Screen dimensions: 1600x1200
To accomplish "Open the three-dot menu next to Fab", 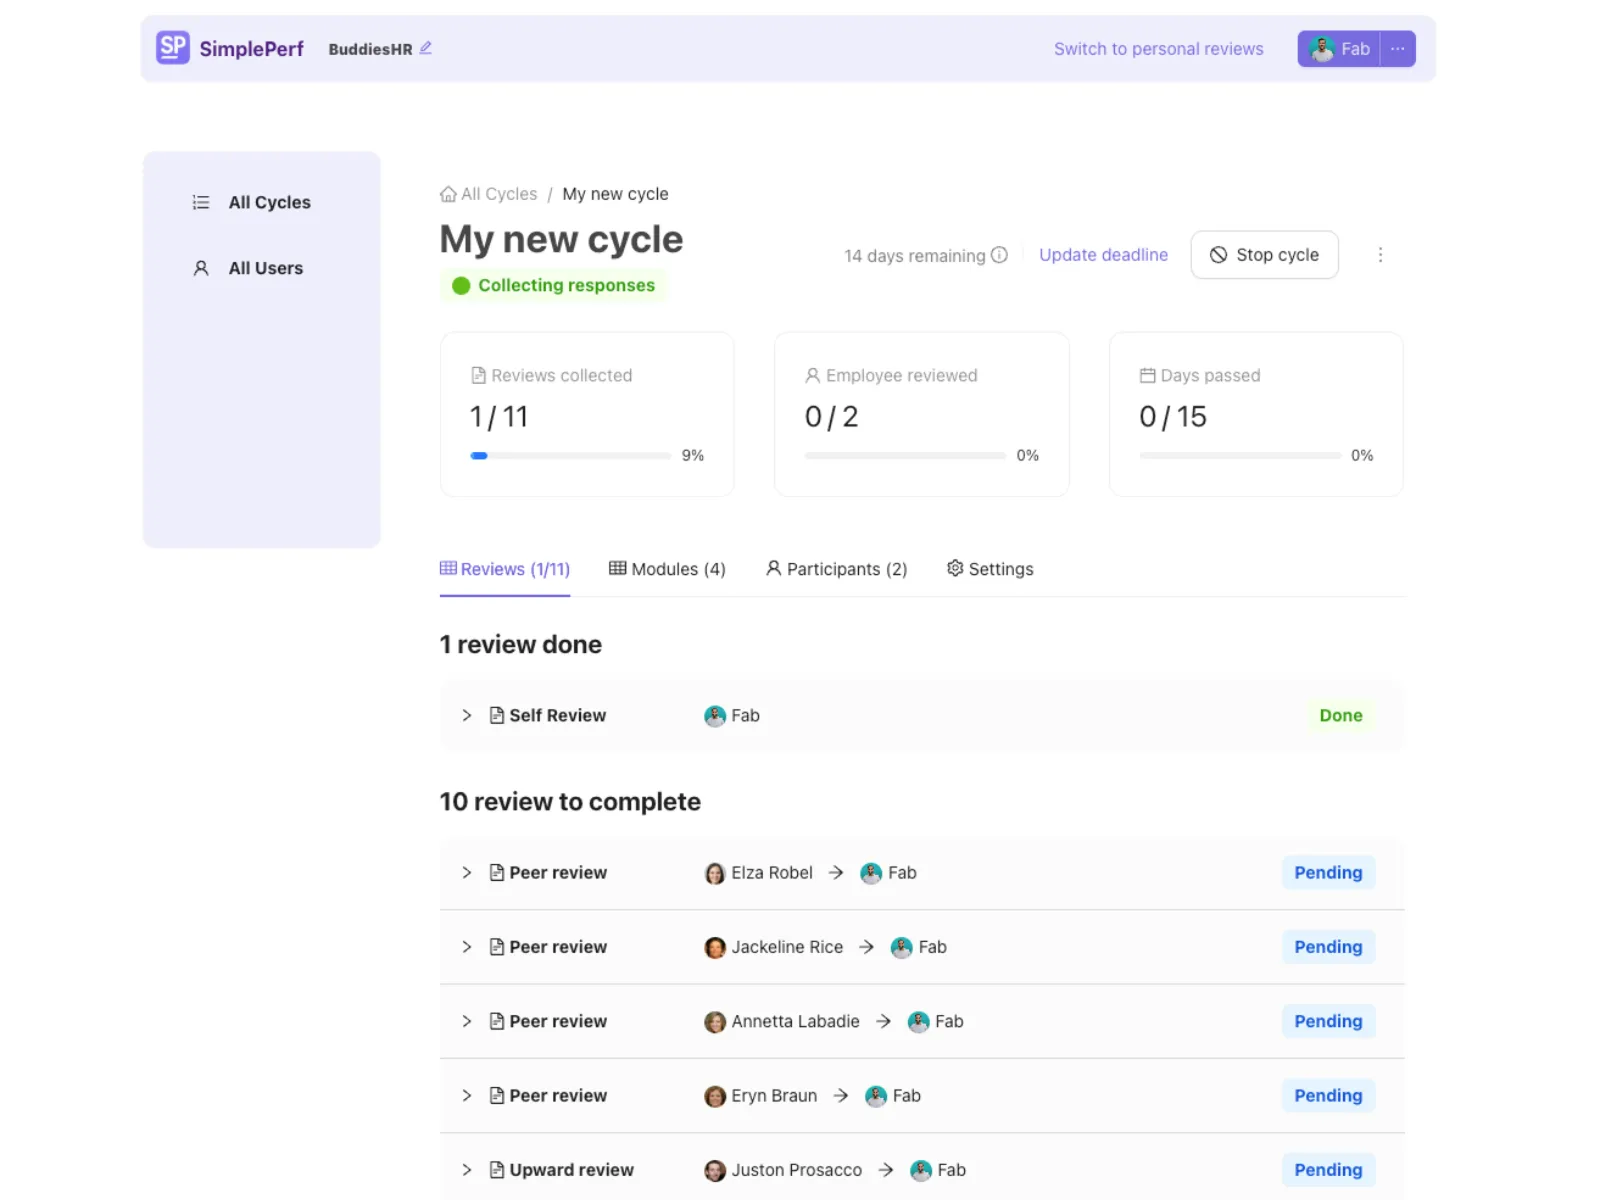I will click(x=1397, y=49).
